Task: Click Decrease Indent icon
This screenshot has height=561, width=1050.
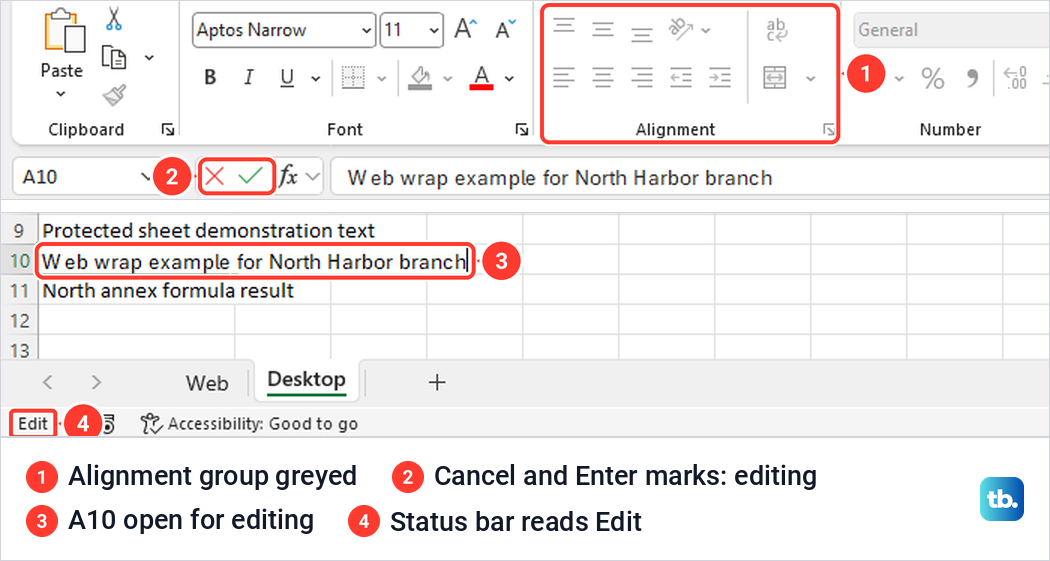Action: click(x=681, y=78)
